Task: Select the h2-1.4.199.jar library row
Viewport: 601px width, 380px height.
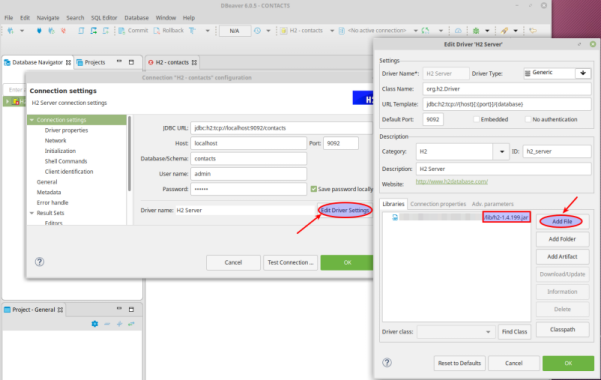Action: pos(456,217)
